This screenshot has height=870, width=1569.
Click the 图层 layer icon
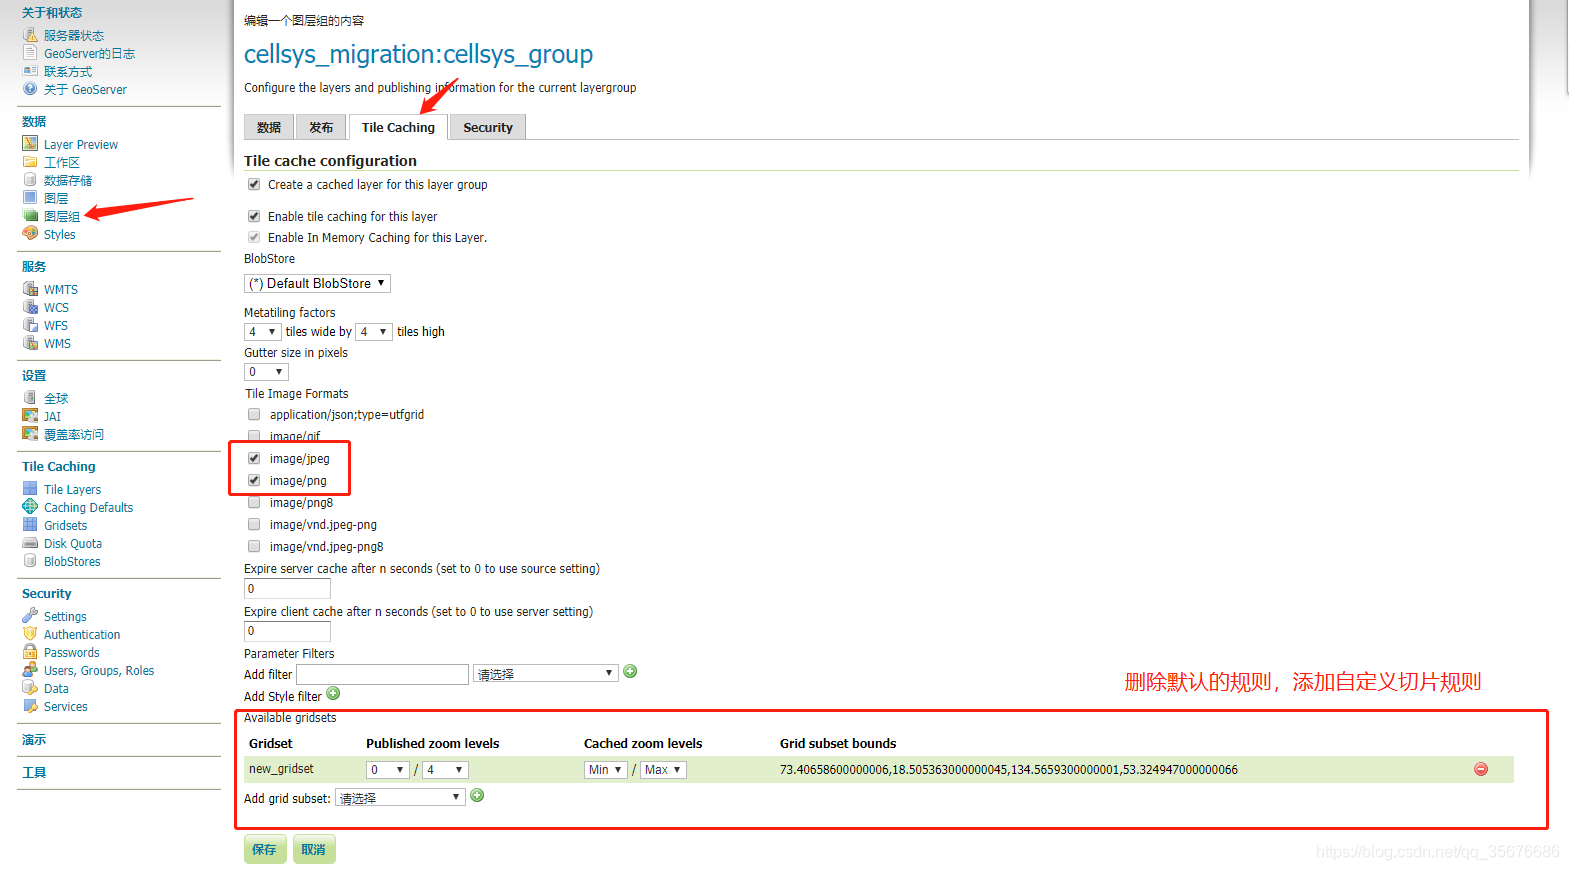pos(30,198)
